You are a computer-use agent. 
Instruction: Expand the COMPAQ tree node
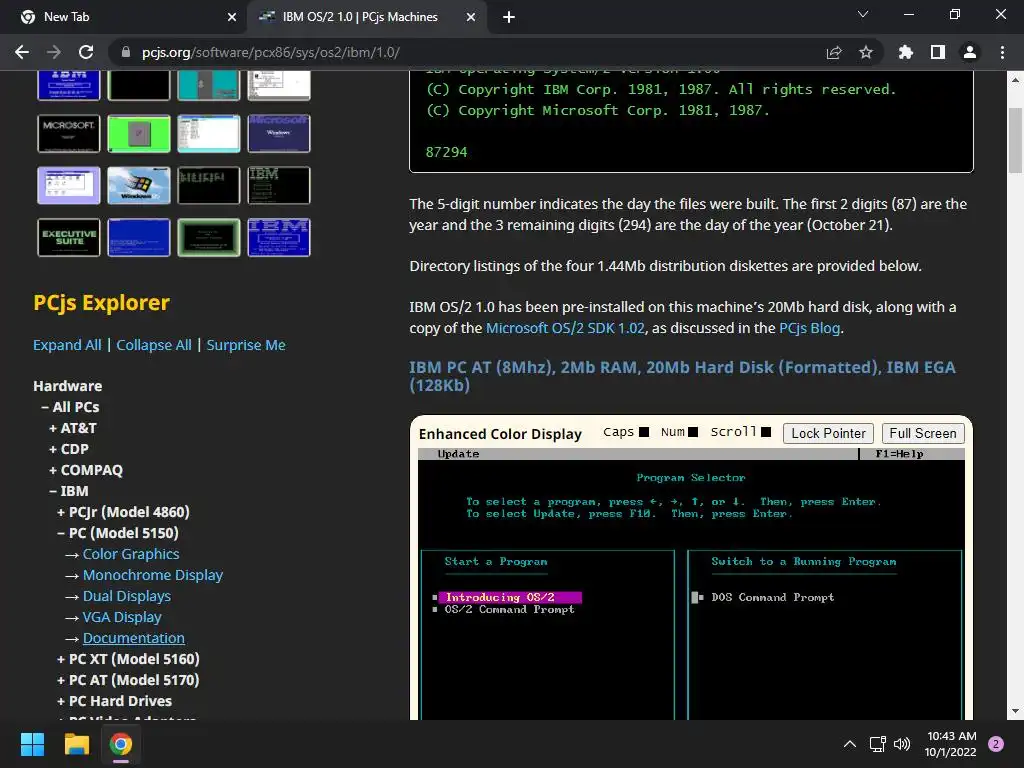(x=86, y=470)
